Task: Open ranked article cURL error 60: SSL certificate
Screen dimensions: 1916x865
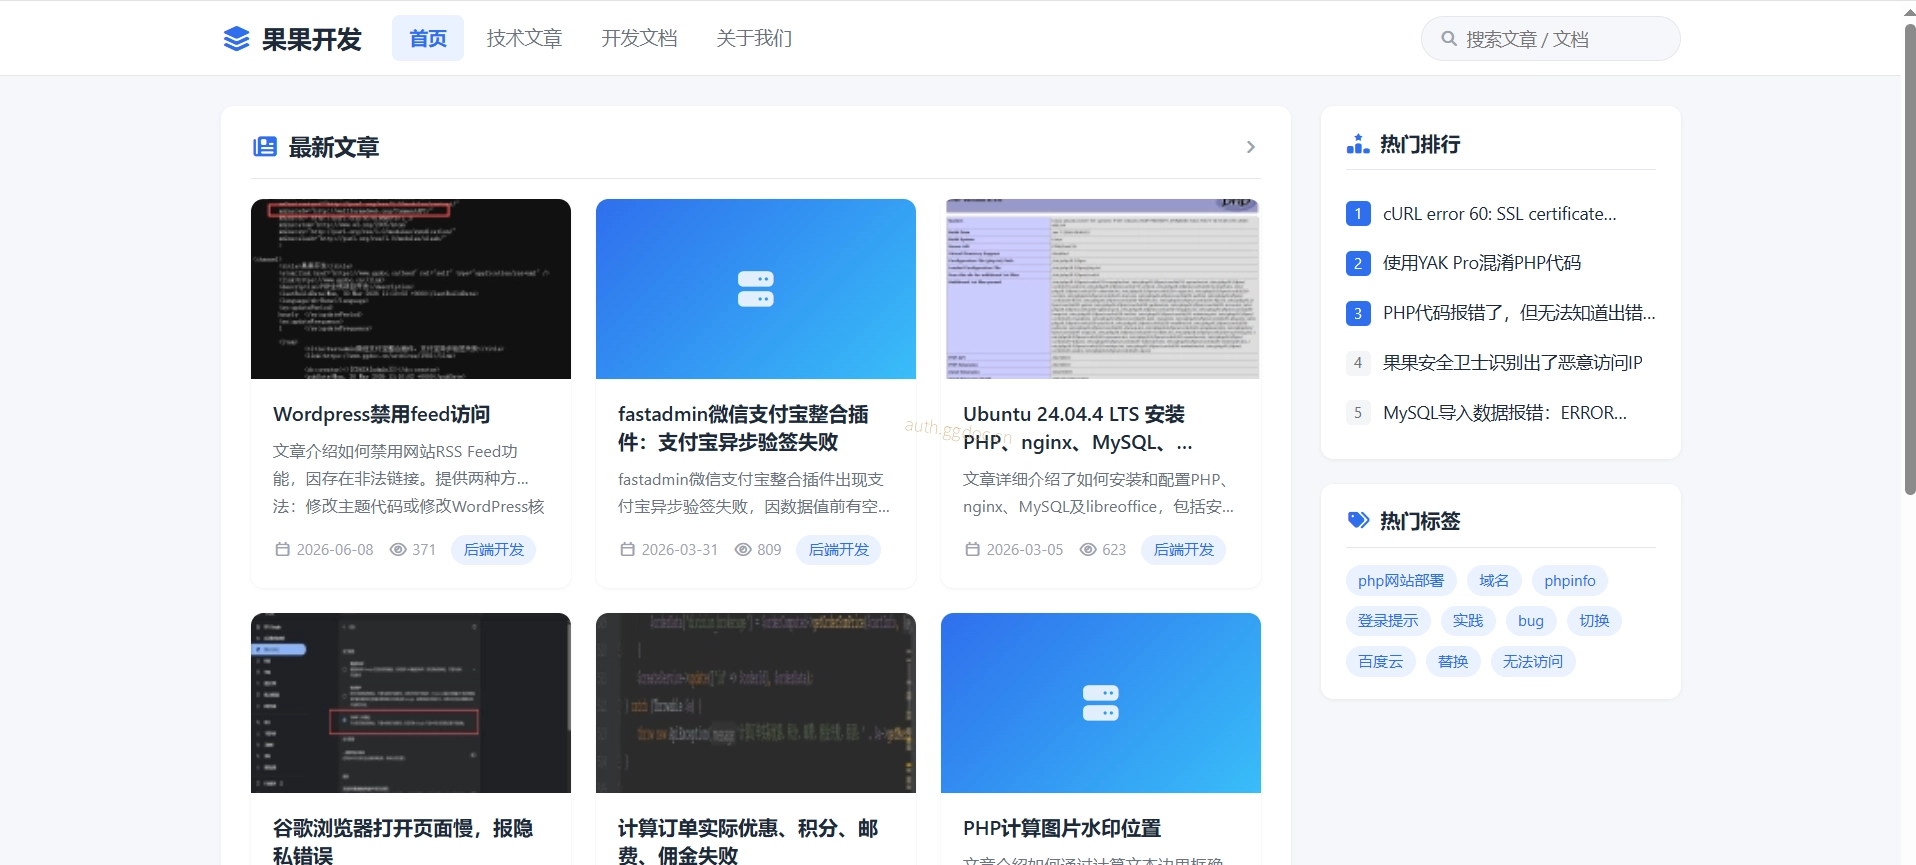Action: click(x=1500, y=214)
